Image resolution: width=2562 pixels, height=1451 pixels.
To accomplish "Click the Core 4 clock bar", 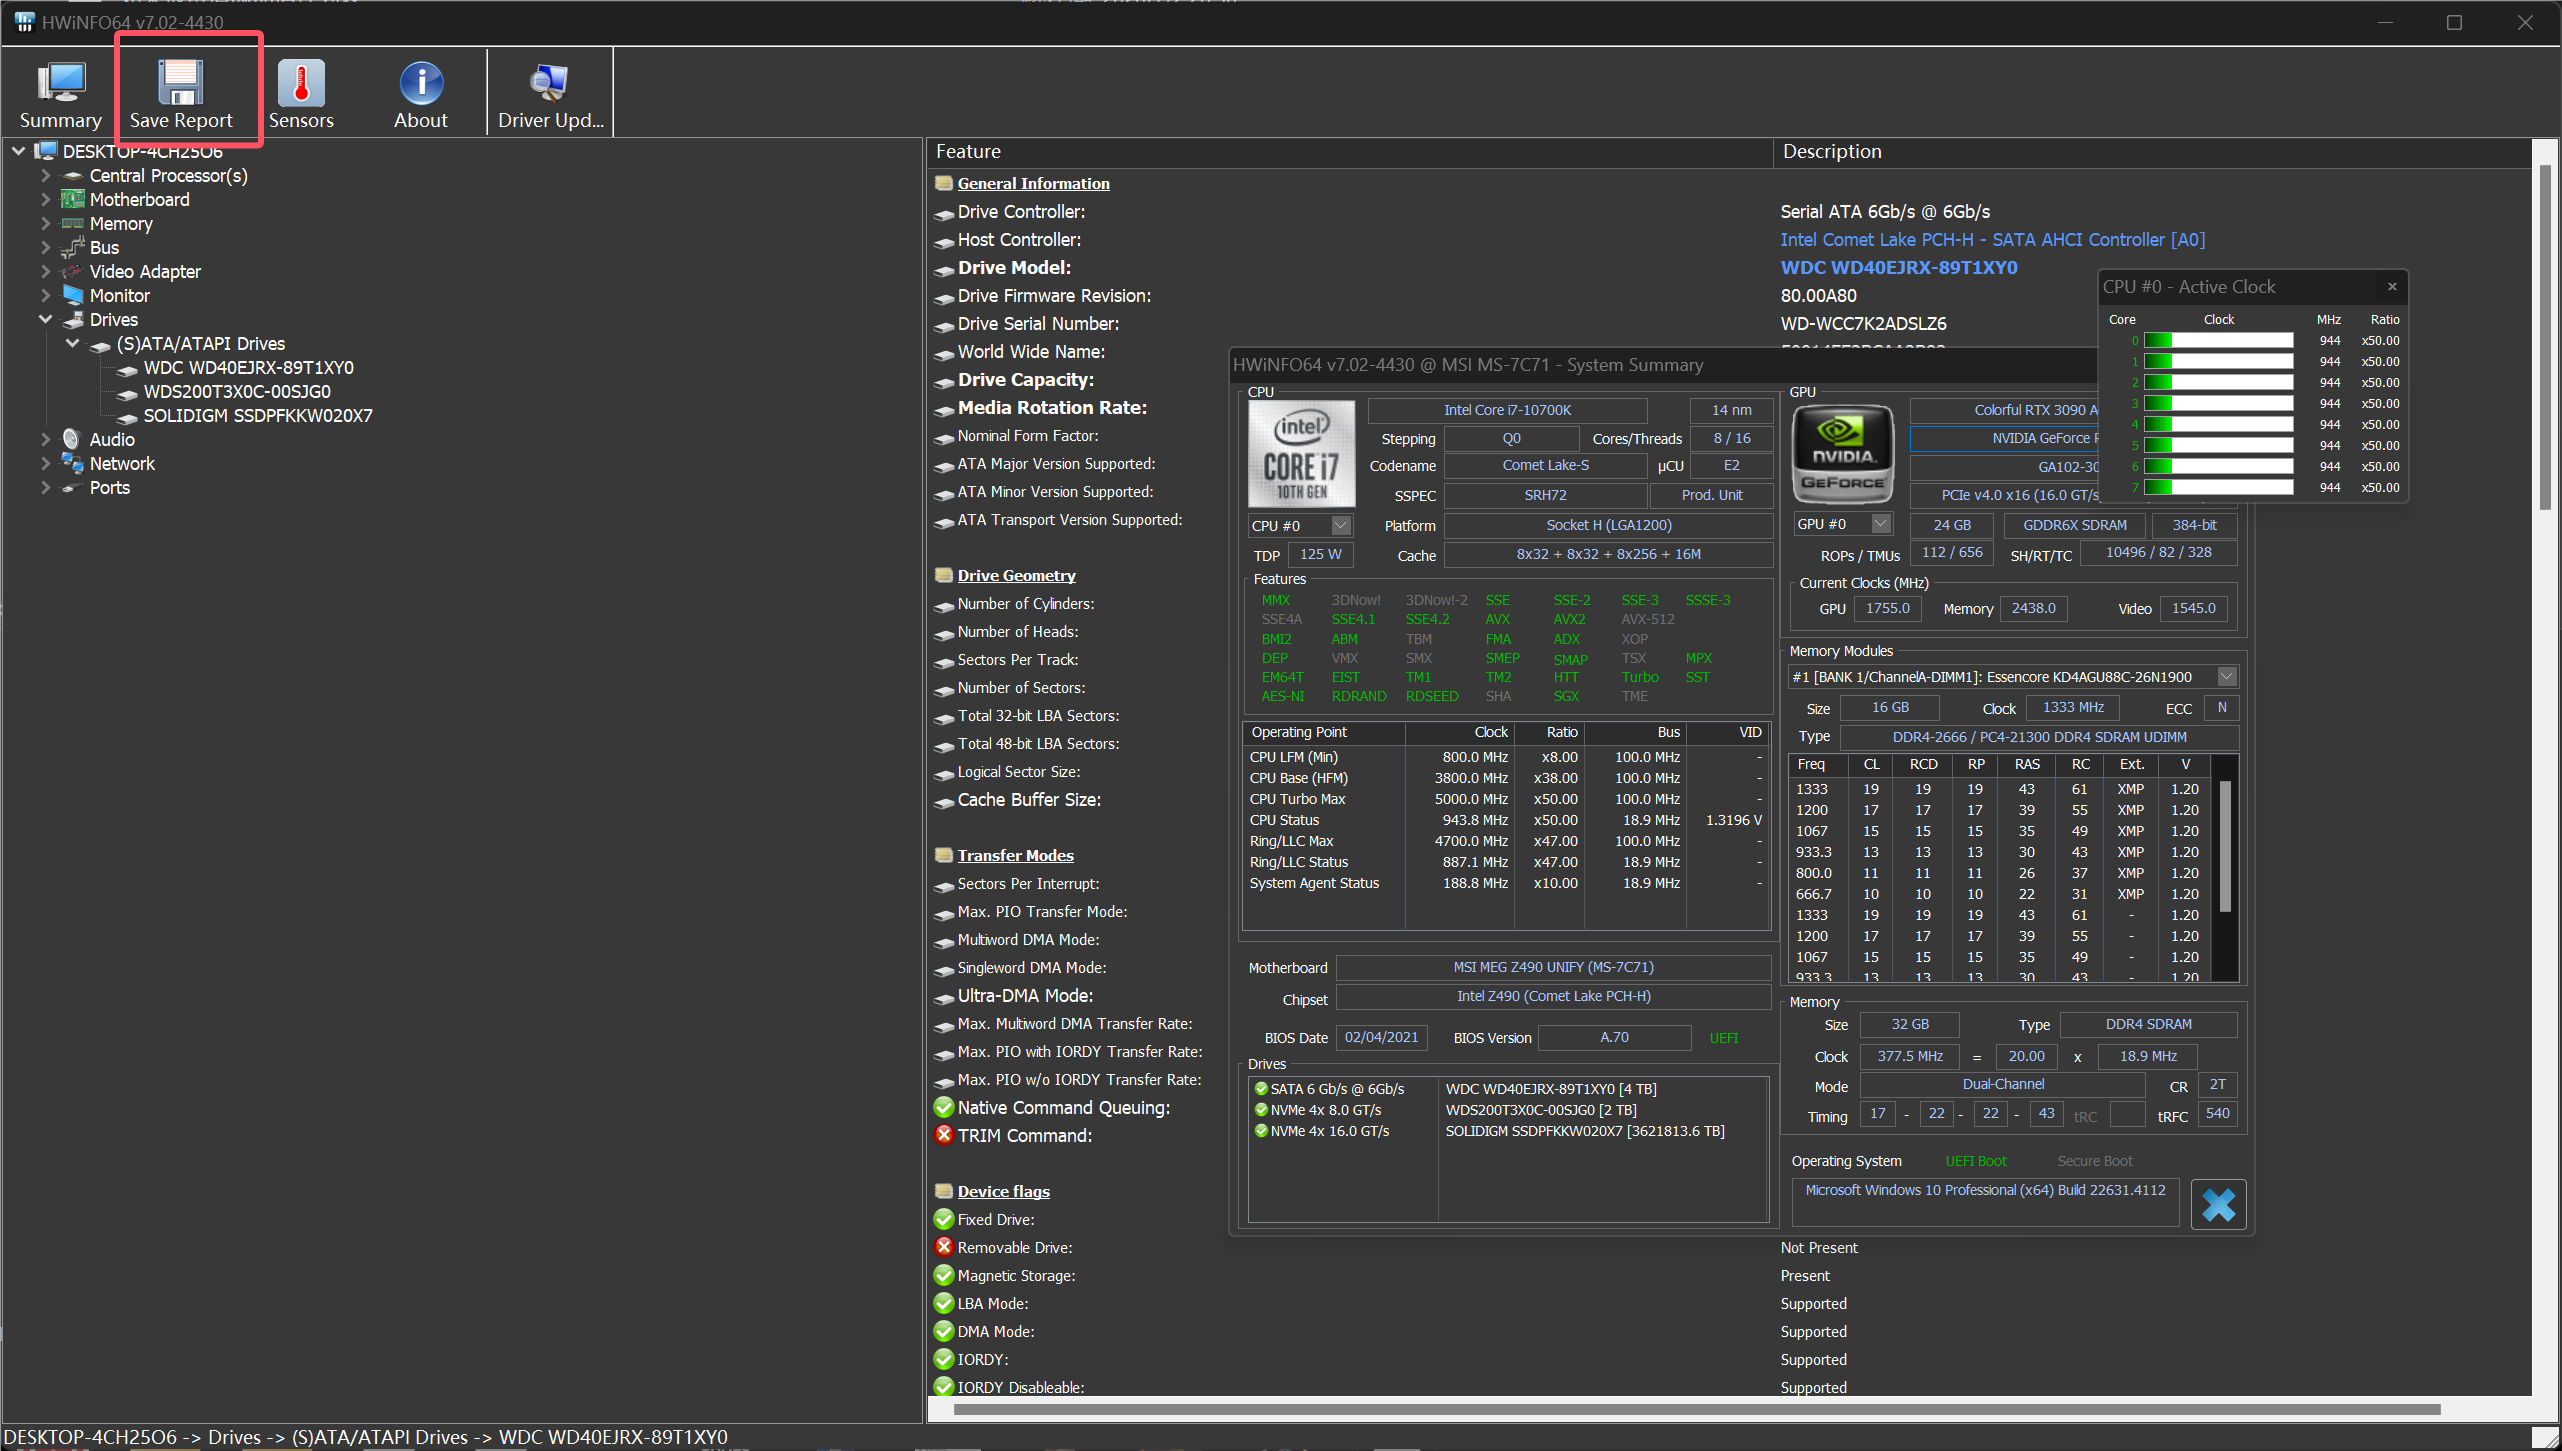I will tap(2218, 425).
